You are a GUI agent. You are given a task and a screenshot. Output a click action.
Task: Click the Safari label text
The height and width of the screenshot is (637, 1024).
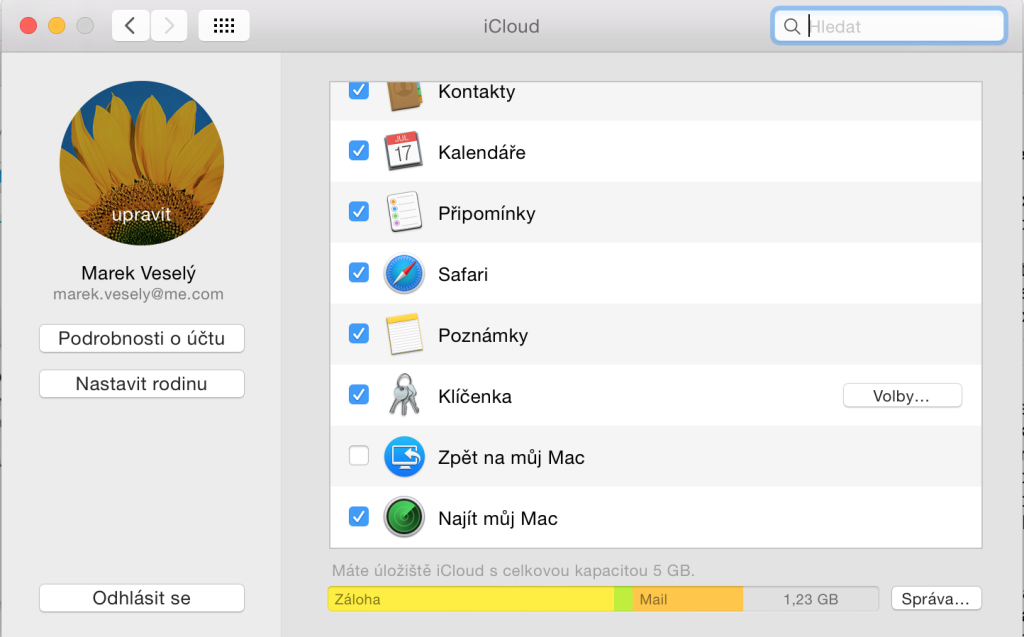point(463,274)
